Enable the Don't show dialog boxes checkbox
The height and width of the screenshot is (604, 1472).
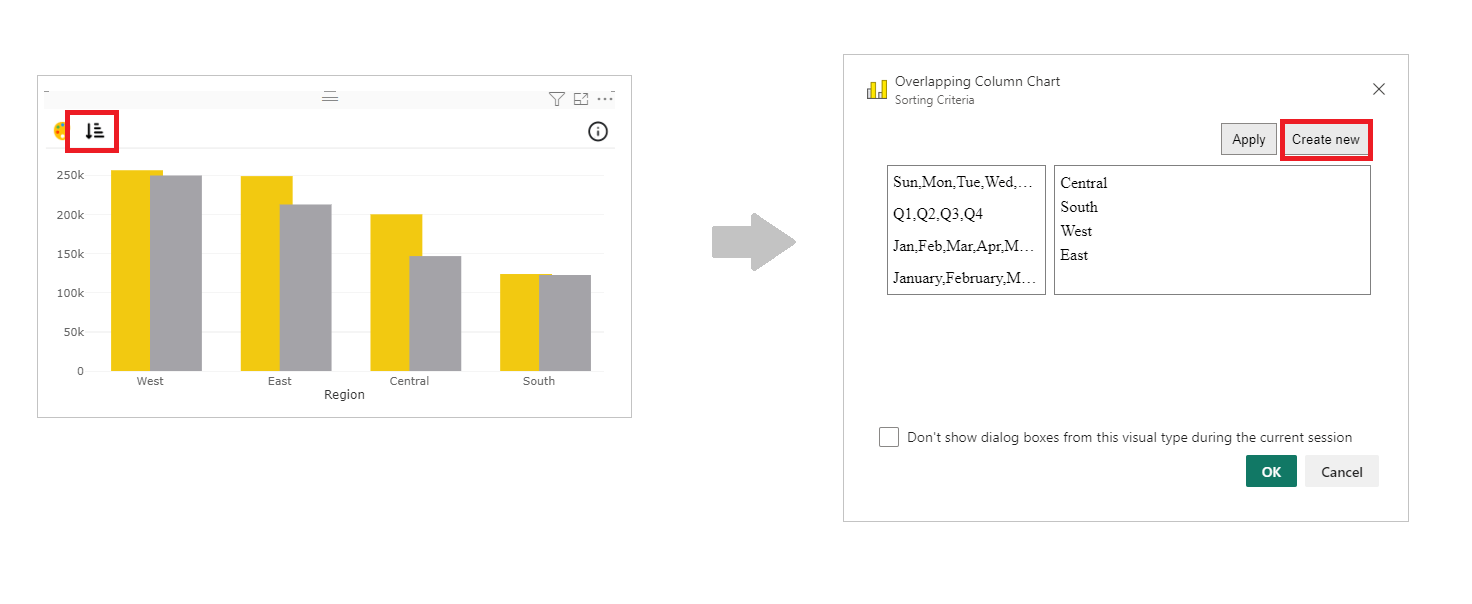pos(888,437)
